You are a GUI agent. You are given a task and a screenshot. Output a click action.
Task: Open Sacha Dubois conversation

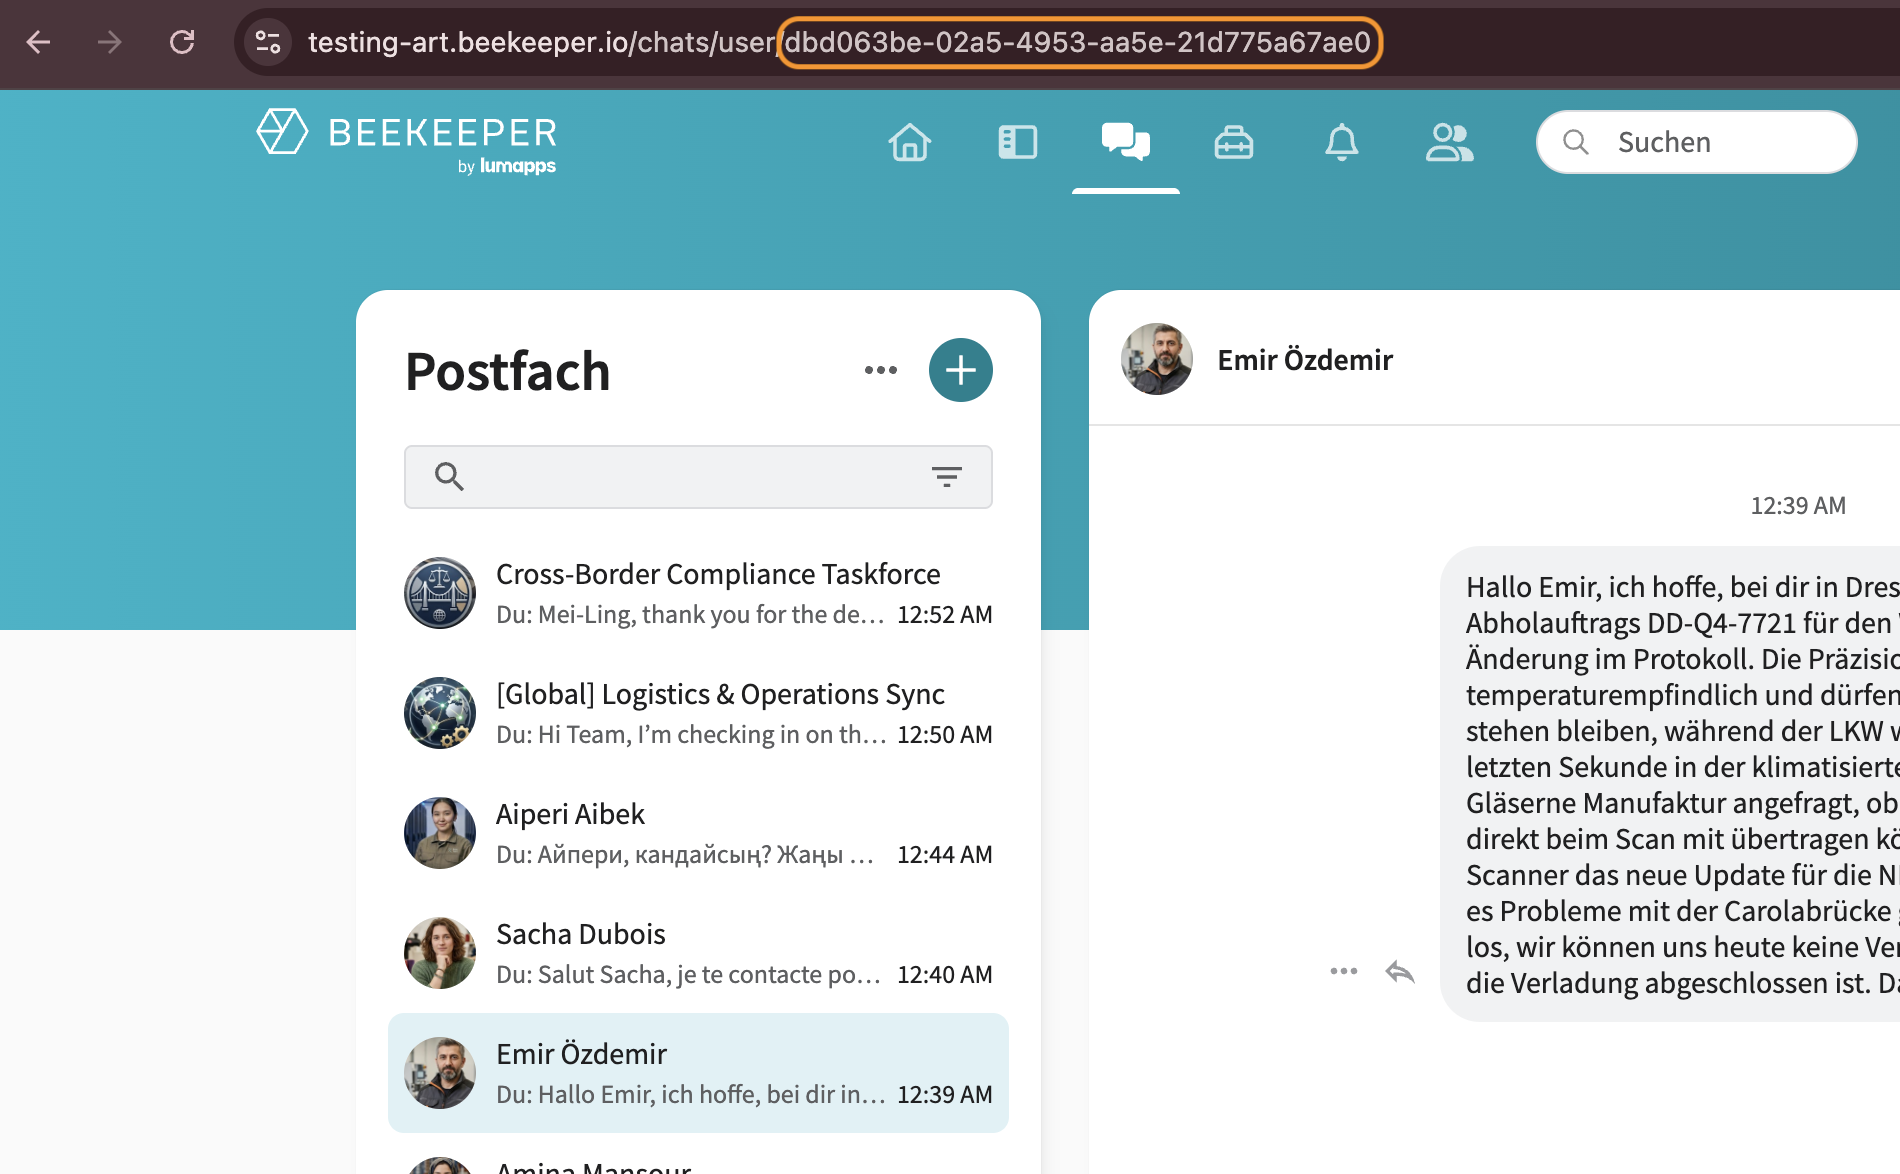tap(698, 953)
